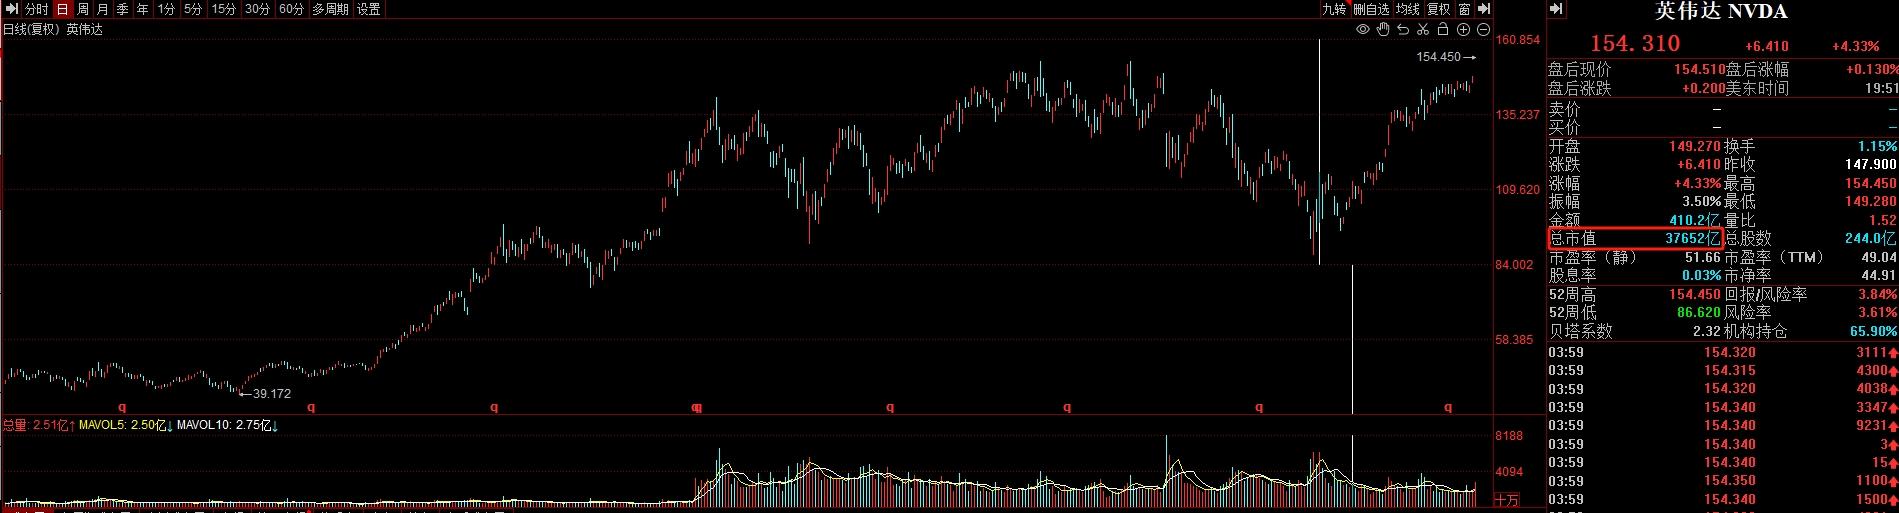
Task: Select the hand pan tool
Action: [x=1383, y=30]
